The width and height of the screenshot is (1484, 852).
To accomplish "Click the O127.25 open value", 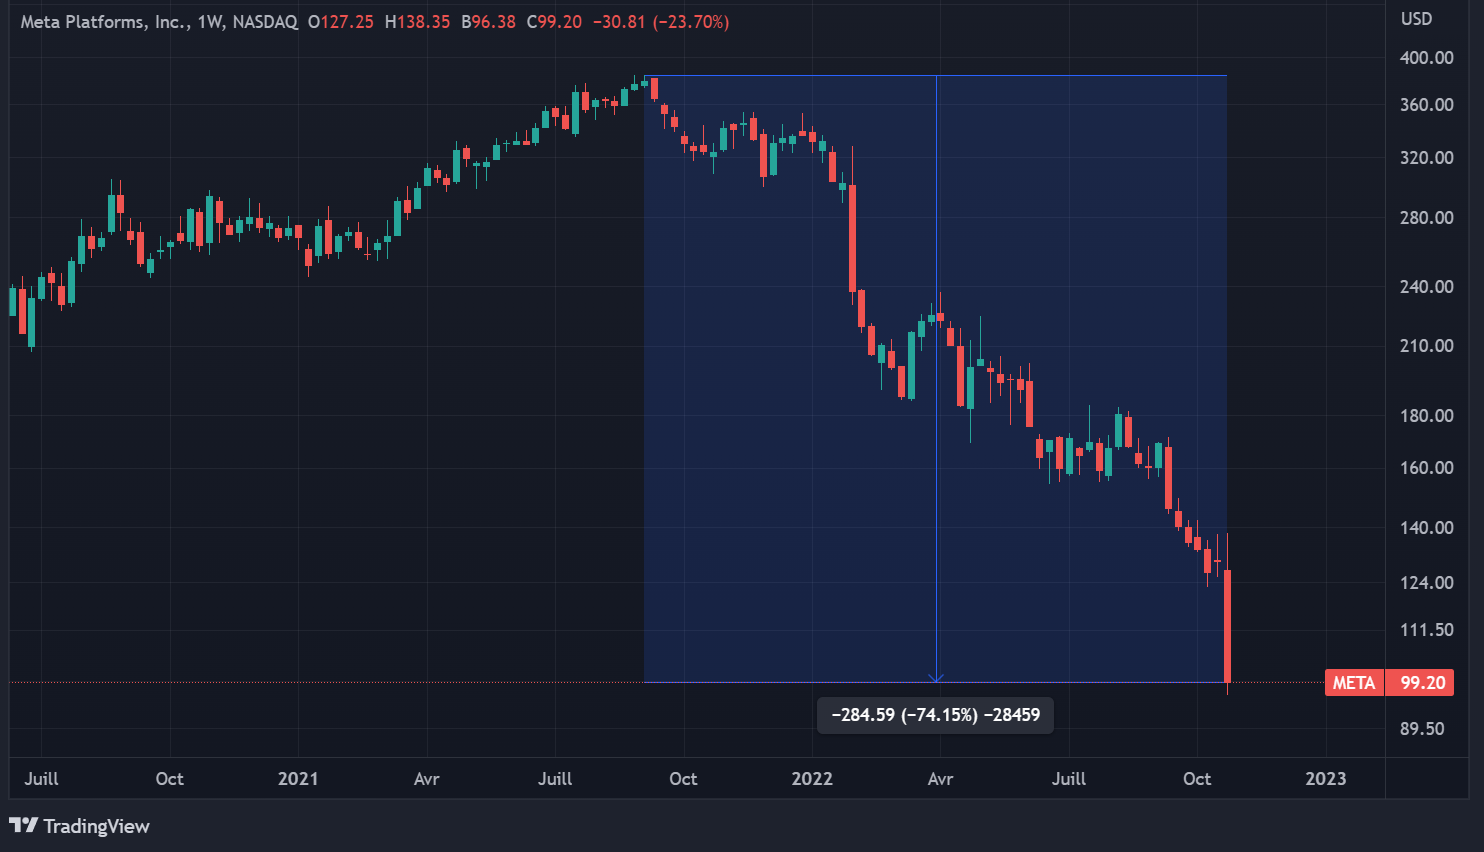I will pos(341,22).
